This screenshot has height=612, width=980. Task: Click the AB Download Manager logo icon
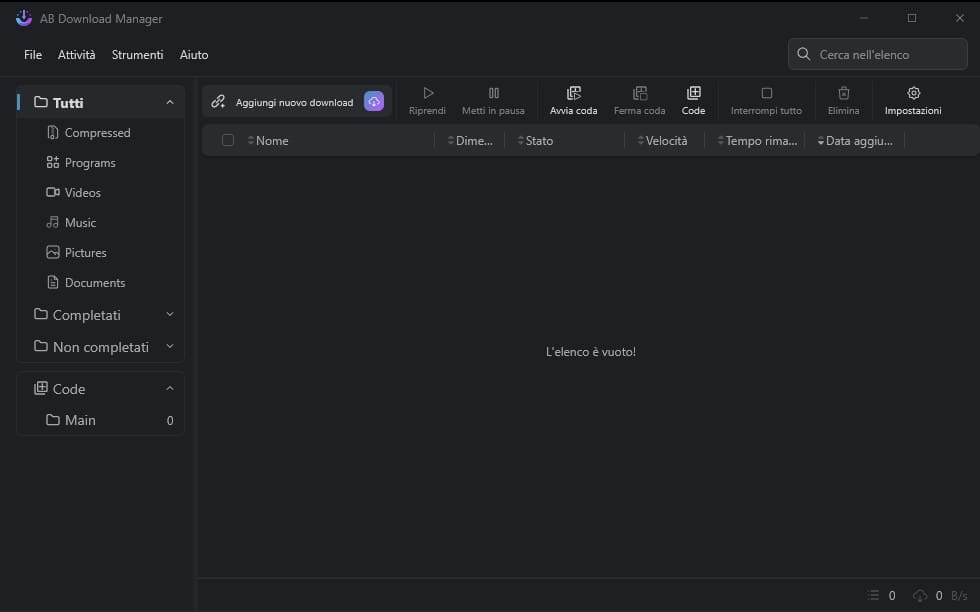pyautogui.click(x=24, y=18)
